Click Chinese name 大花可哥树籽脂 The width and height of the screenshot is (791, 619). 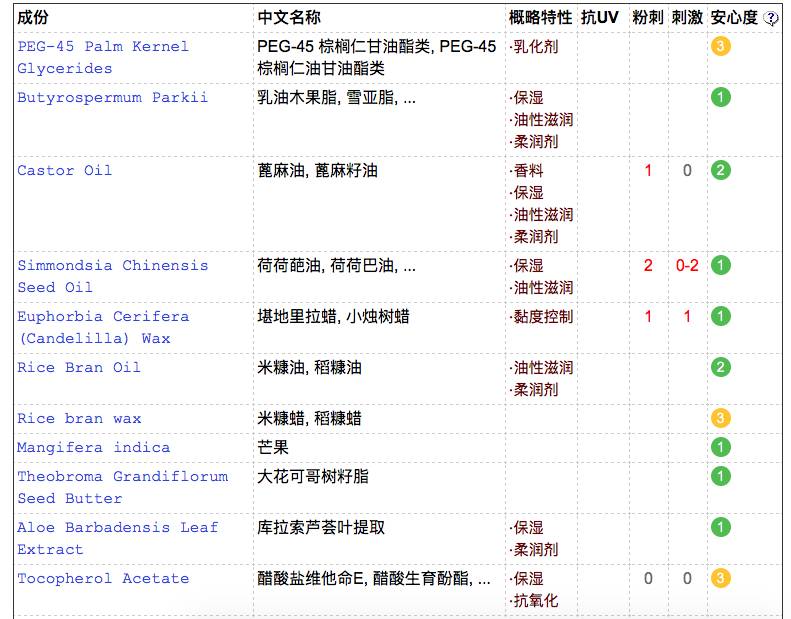(313, 477)
